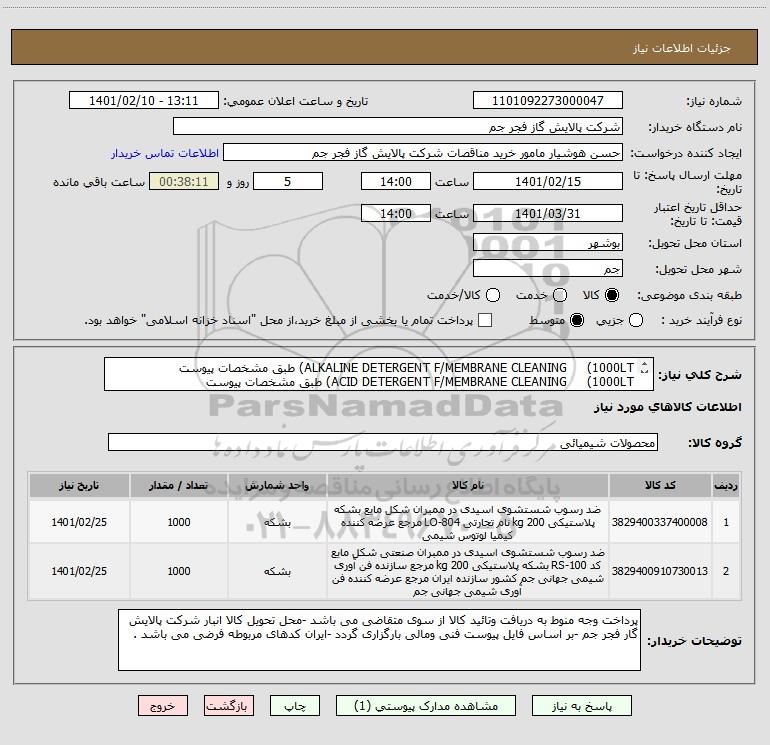Viewport: 770px width, 745px height.
Task: Click the buyer notes text area توضیحات خریدار
Action: [x=379, y=640]
